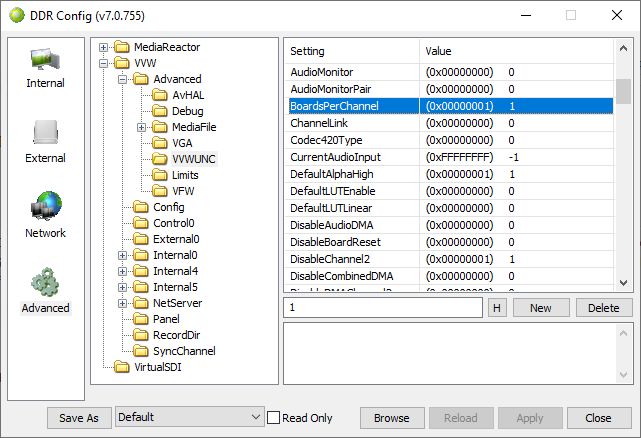Click the Limits folder icon
Viewport: 641px width, 438px height.
pyautogui.click(x=160, y=175)
